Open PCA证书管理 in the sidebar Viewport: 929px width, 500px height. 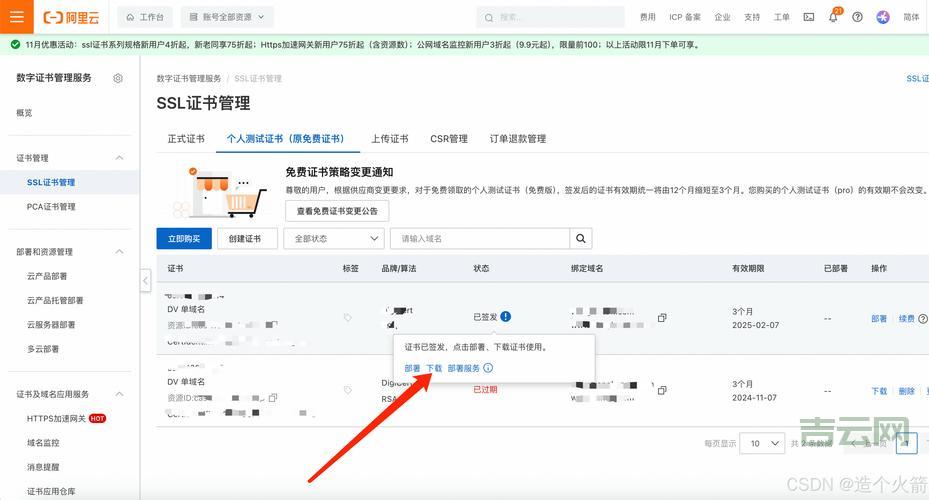(x=51, y=207)
